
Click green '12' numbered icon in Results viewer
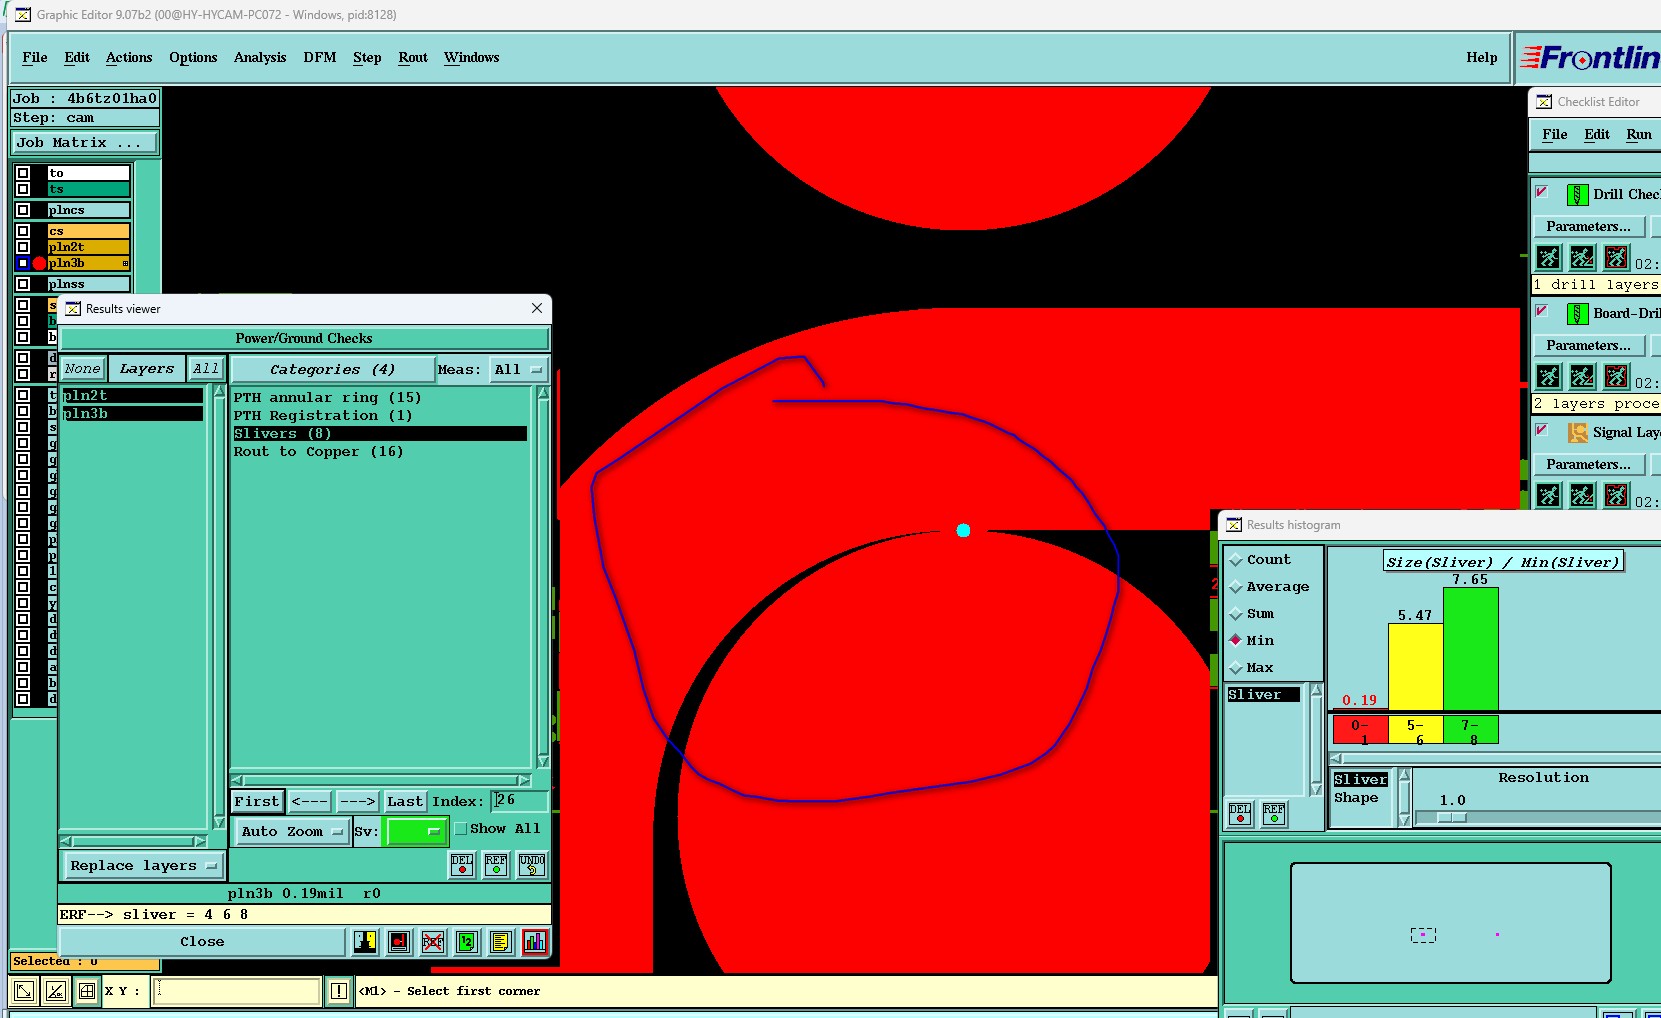[x=467, y=942]
